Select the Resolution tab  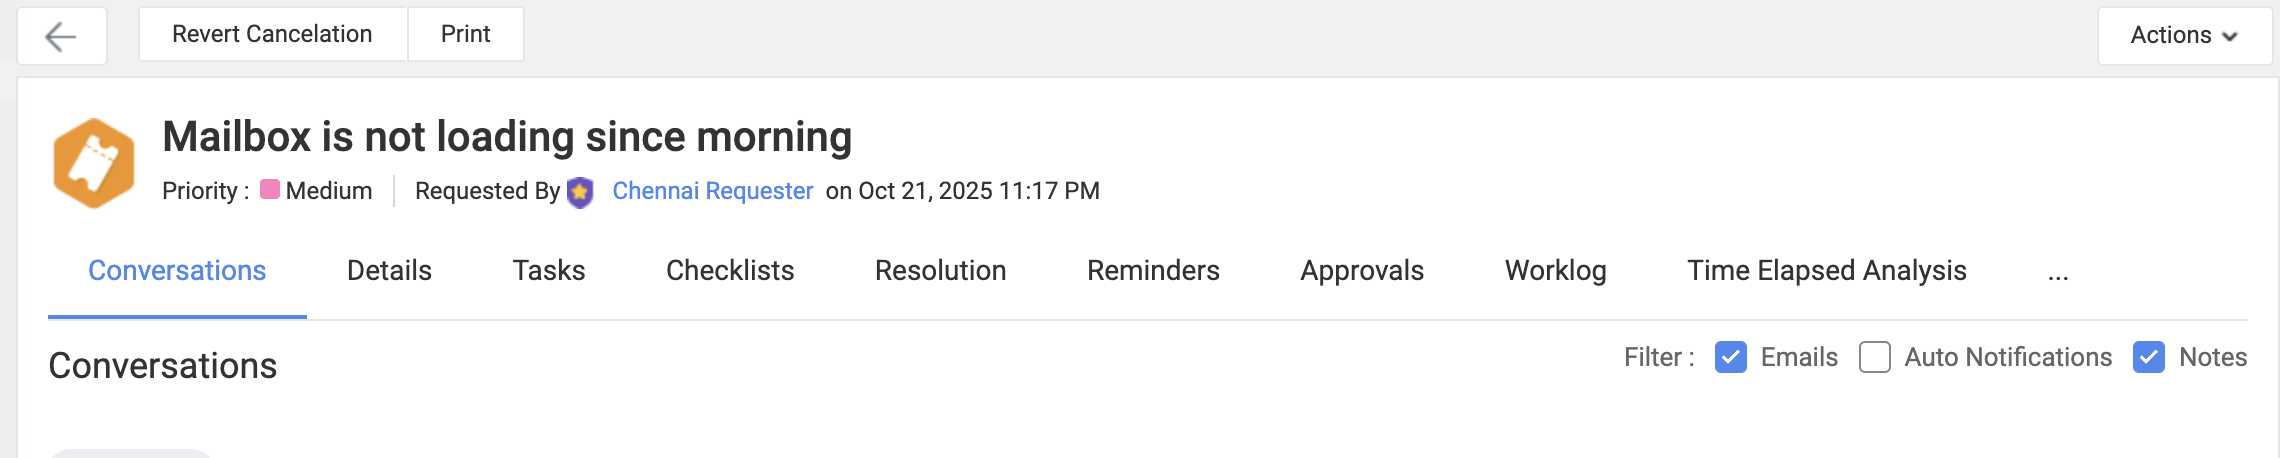[940, 271]
